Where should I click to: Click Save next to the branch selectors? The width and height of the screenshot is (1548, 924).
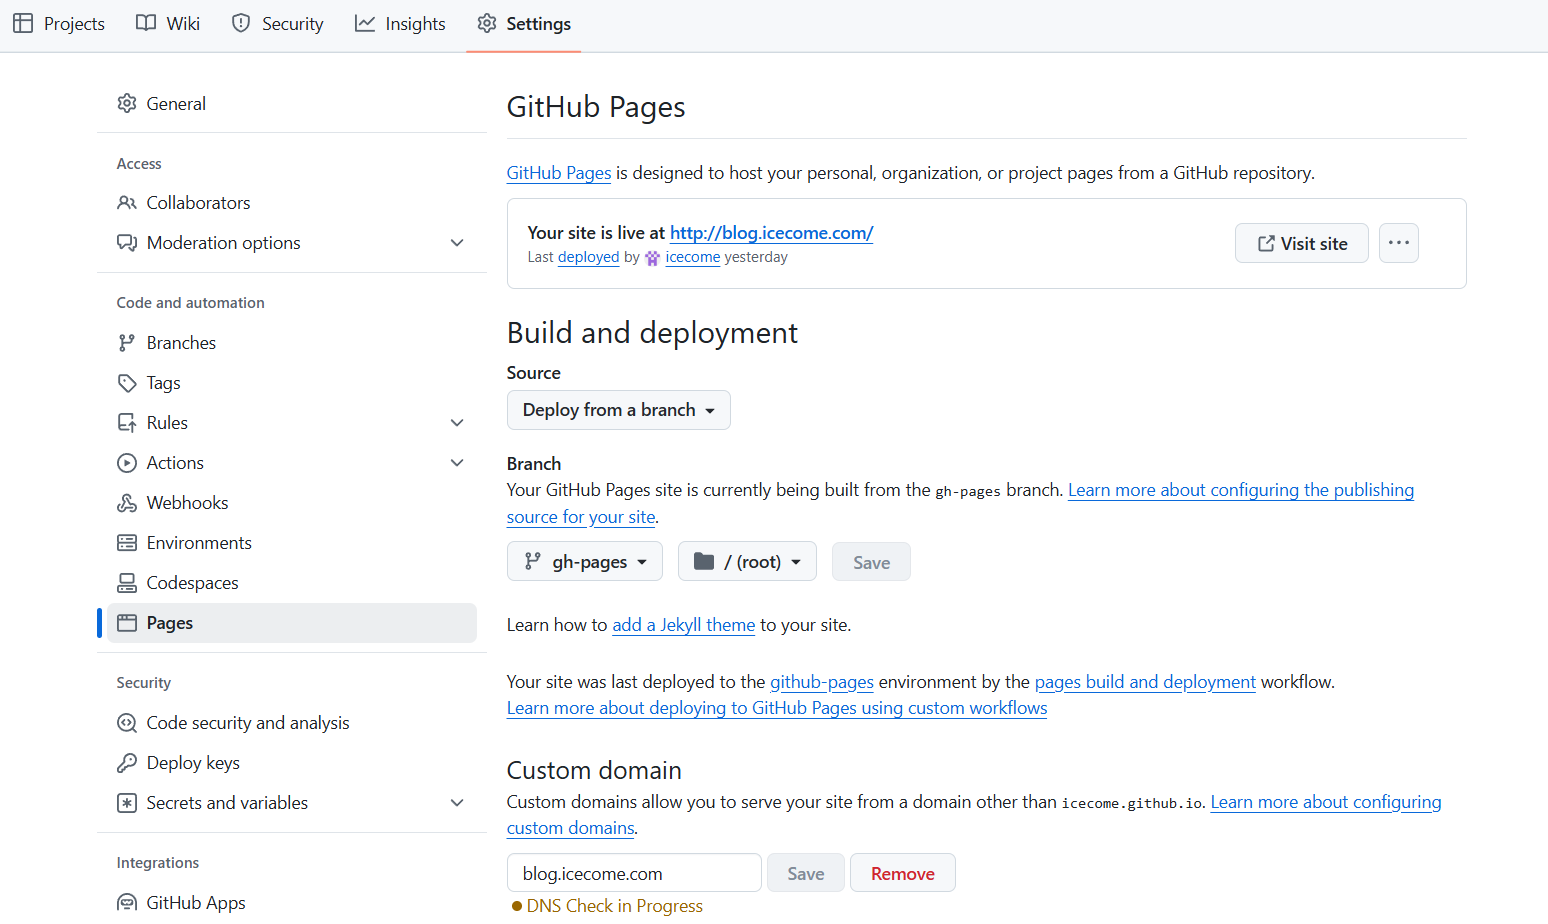pyautogui.click(x=871, y=562)
